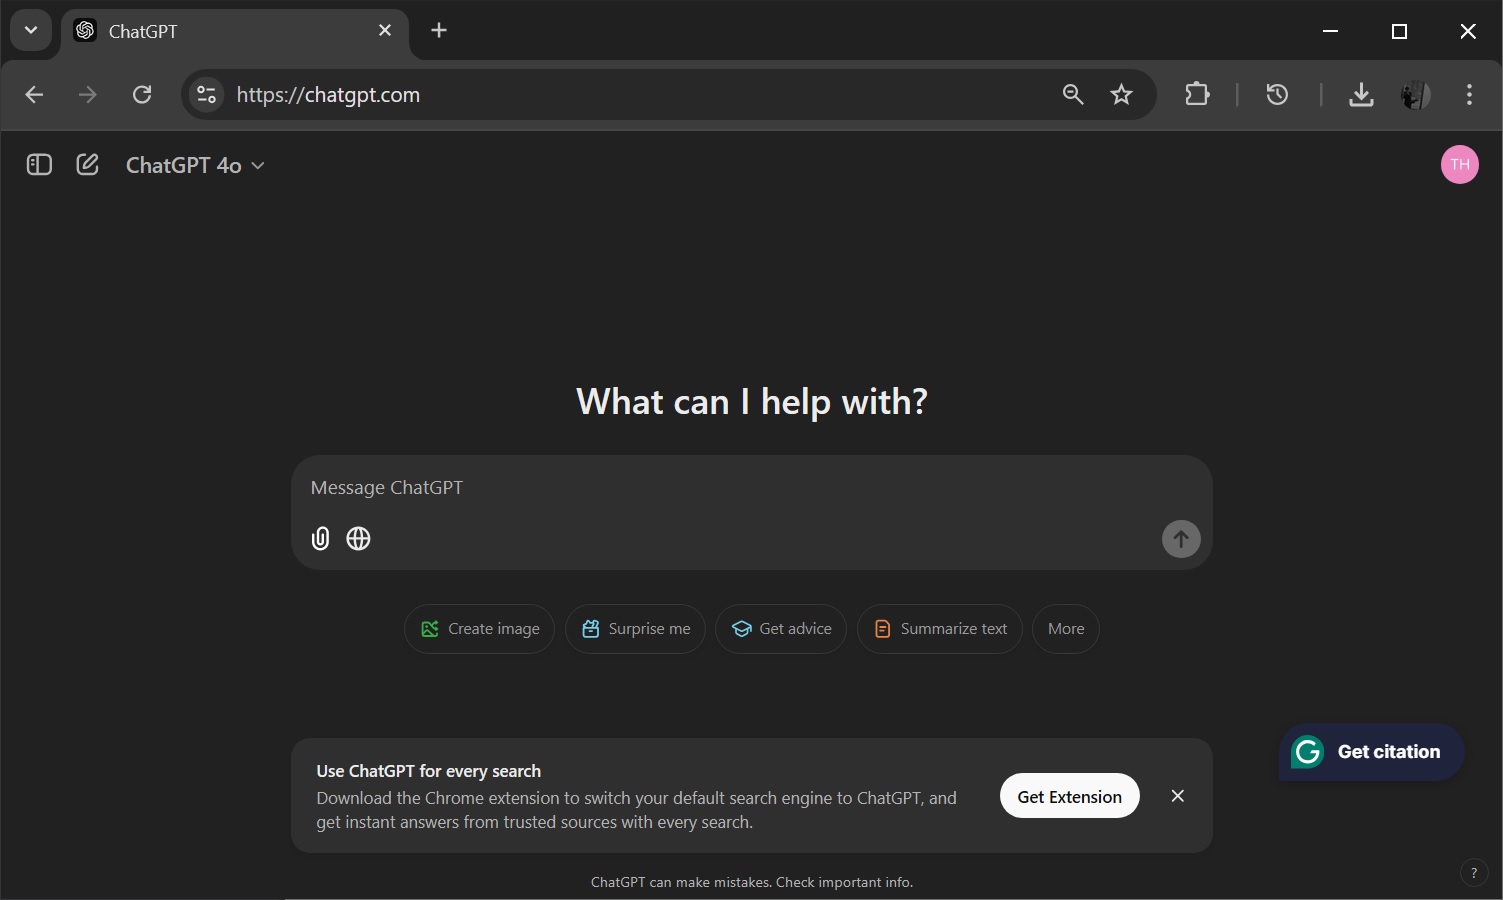Attach a file with the paperclip icon

[319, 538]
